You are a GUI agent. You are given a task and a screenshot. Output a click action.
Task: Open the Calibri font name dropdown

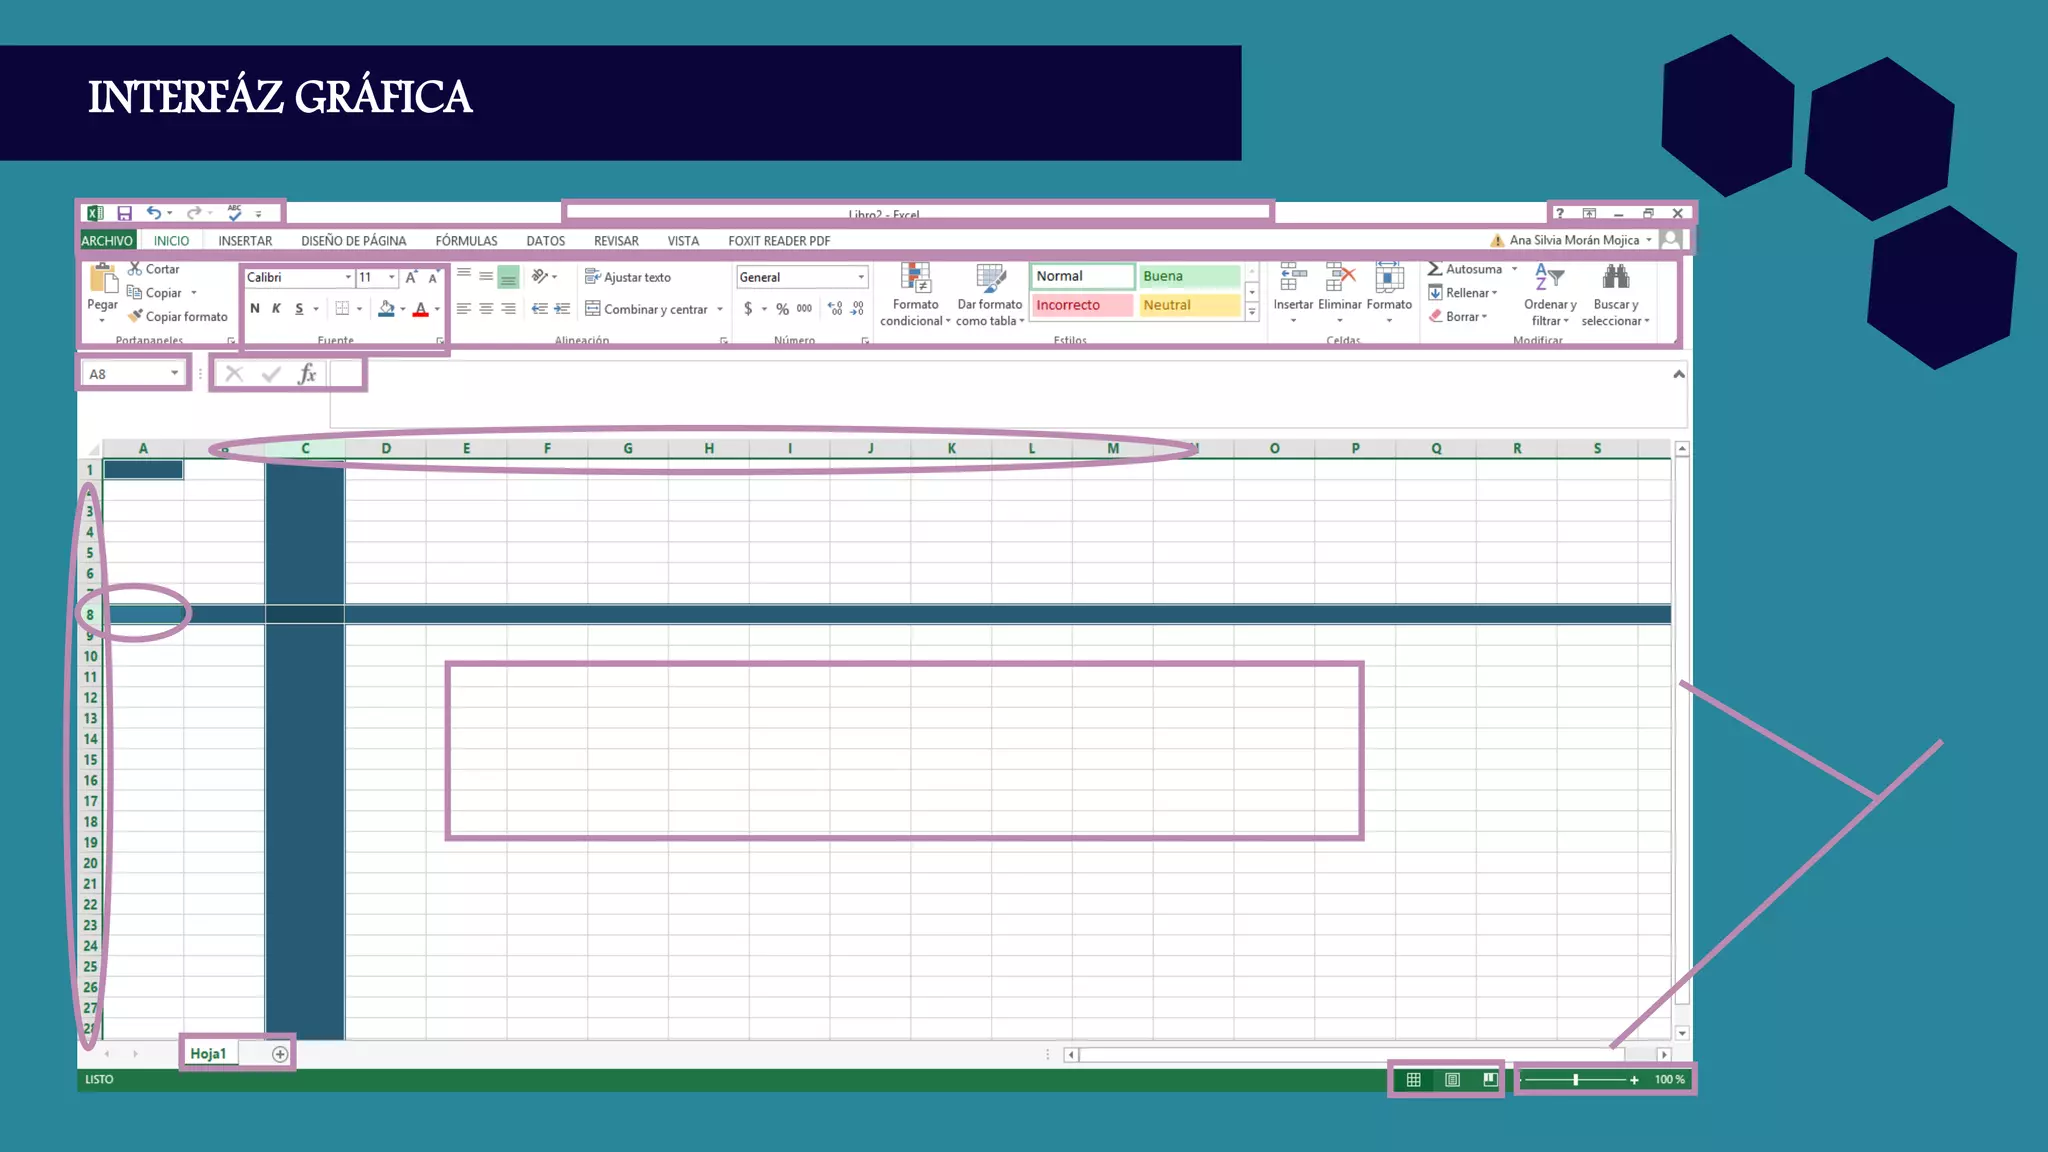tap(348, 277)
